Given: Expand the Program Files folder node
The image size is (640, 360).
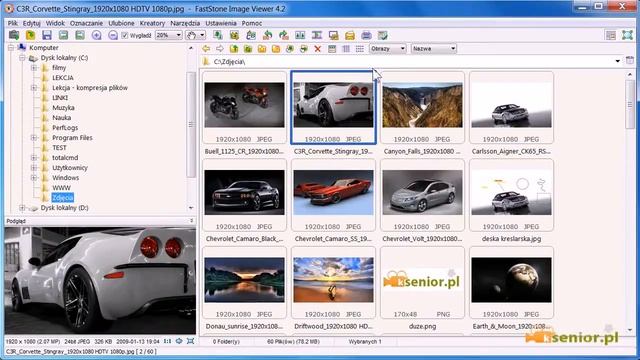Looking at the screenshot, I should [x=34, y=138].
